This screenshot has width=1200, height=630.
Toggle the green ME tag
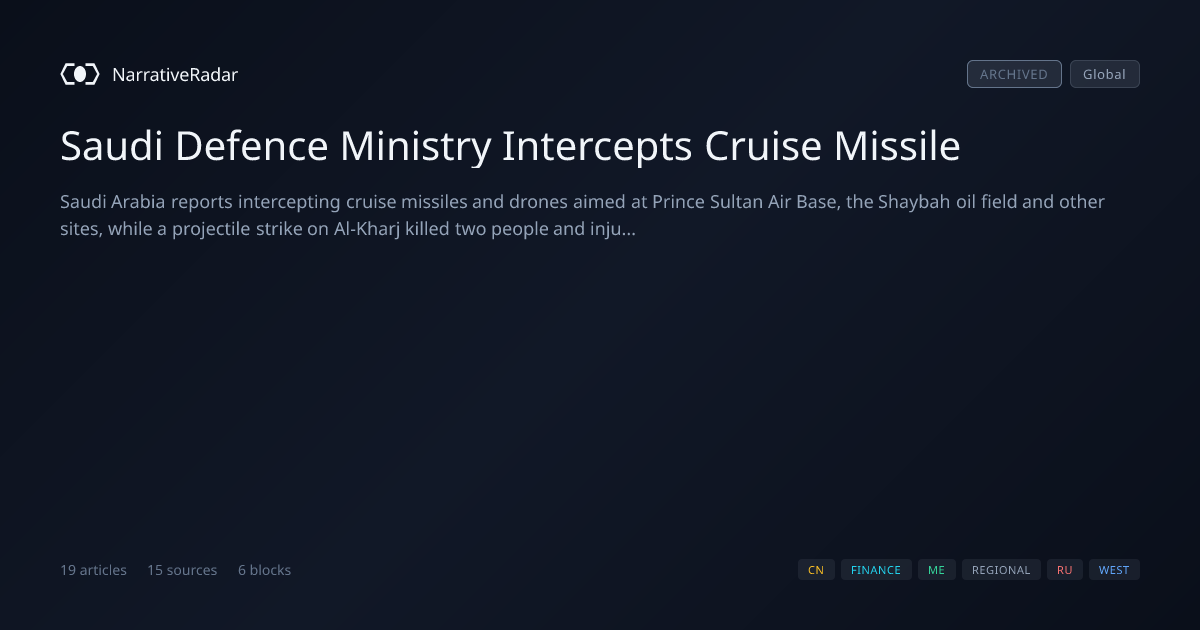pyautogui.click(x=936, y=570)
